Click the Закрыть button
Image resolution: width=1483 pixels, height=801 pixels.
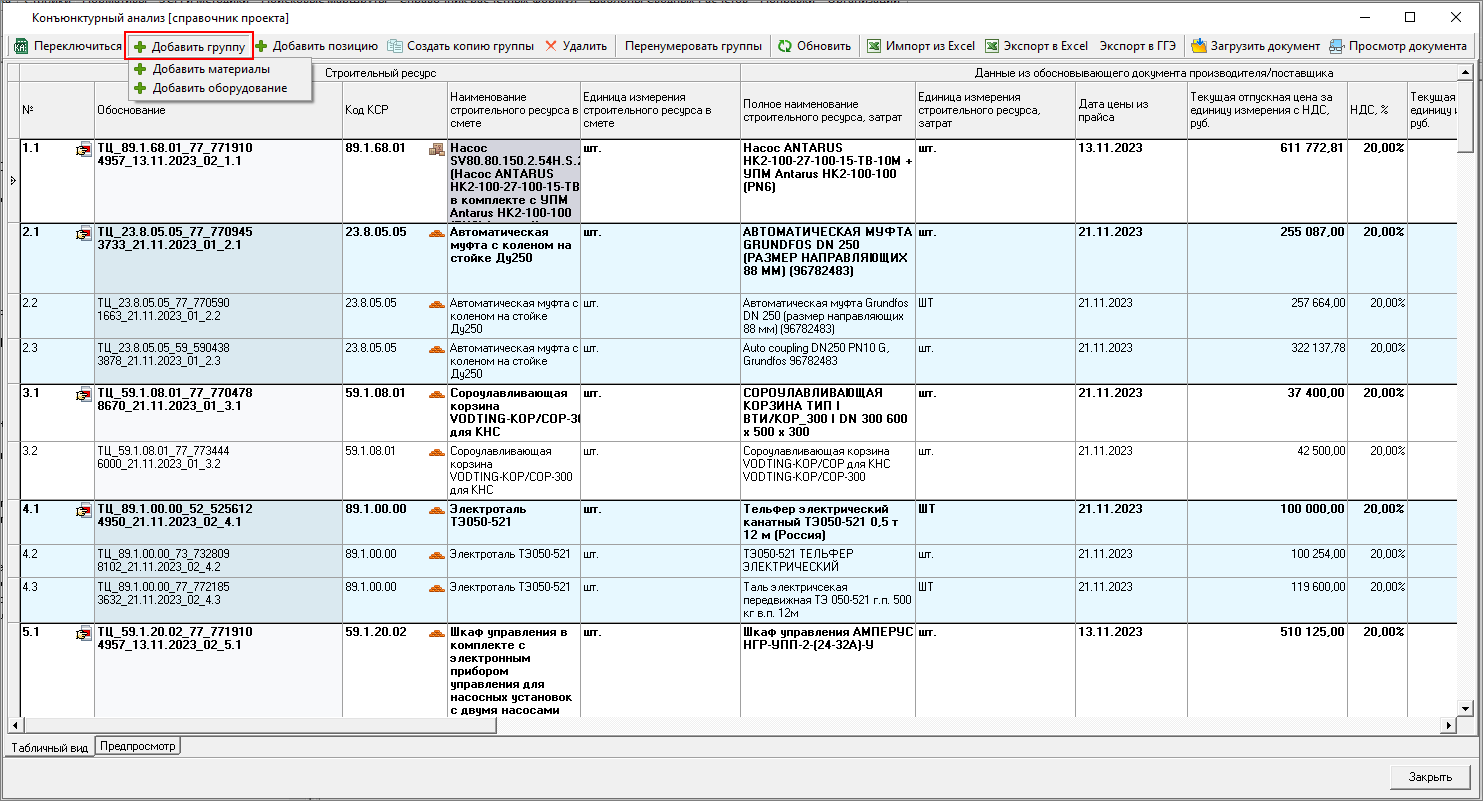1430,777
